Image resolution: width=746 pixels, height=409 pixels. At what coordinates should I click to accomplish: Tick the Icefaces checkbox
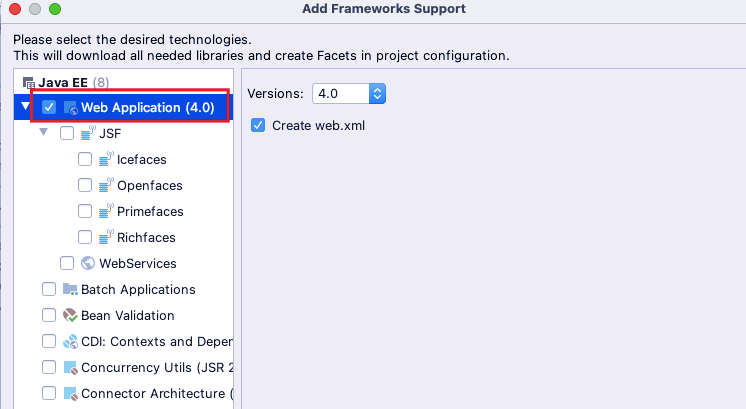click(x=85, y=159)
